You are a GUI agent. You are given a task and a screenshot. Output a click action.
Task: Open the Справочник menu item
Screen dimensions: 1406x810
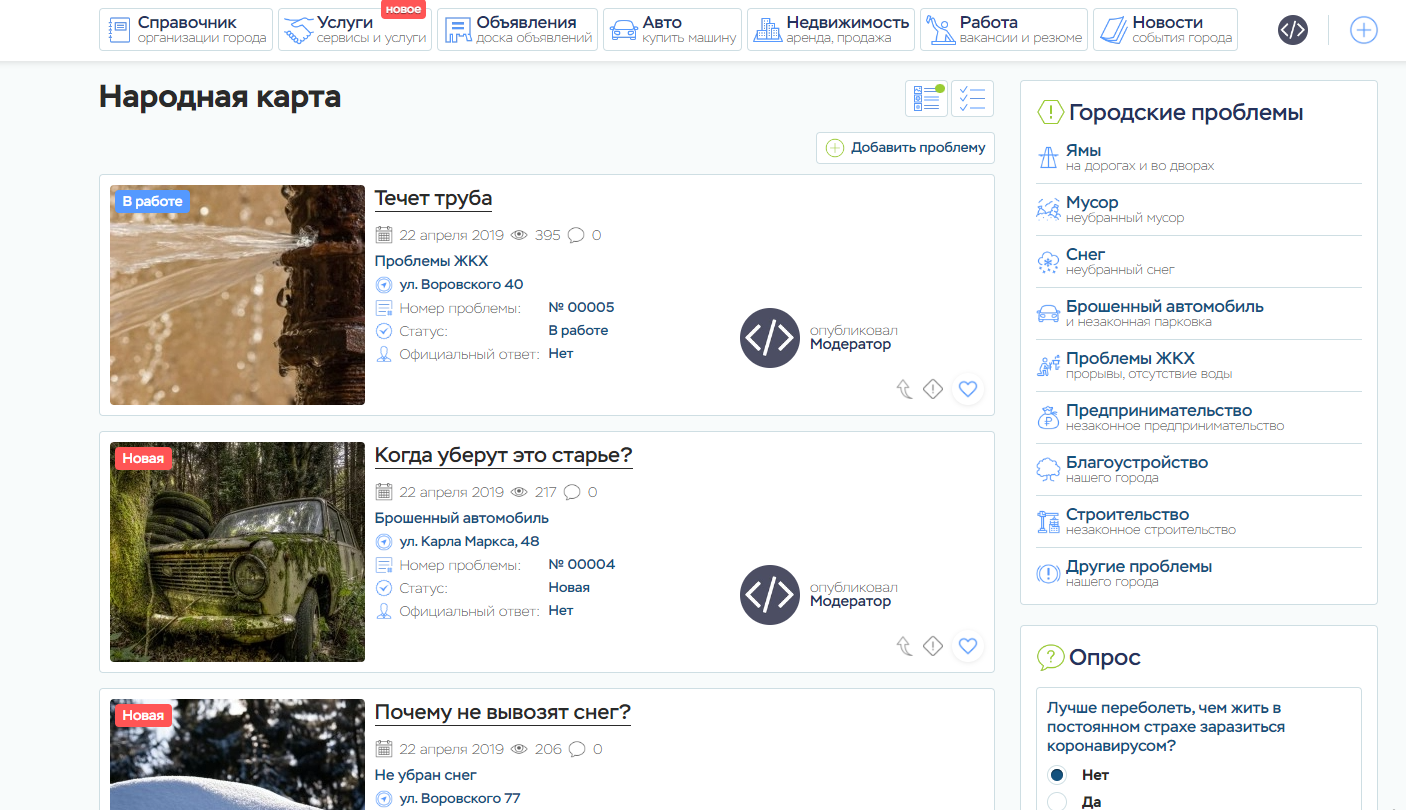point(186,30)
